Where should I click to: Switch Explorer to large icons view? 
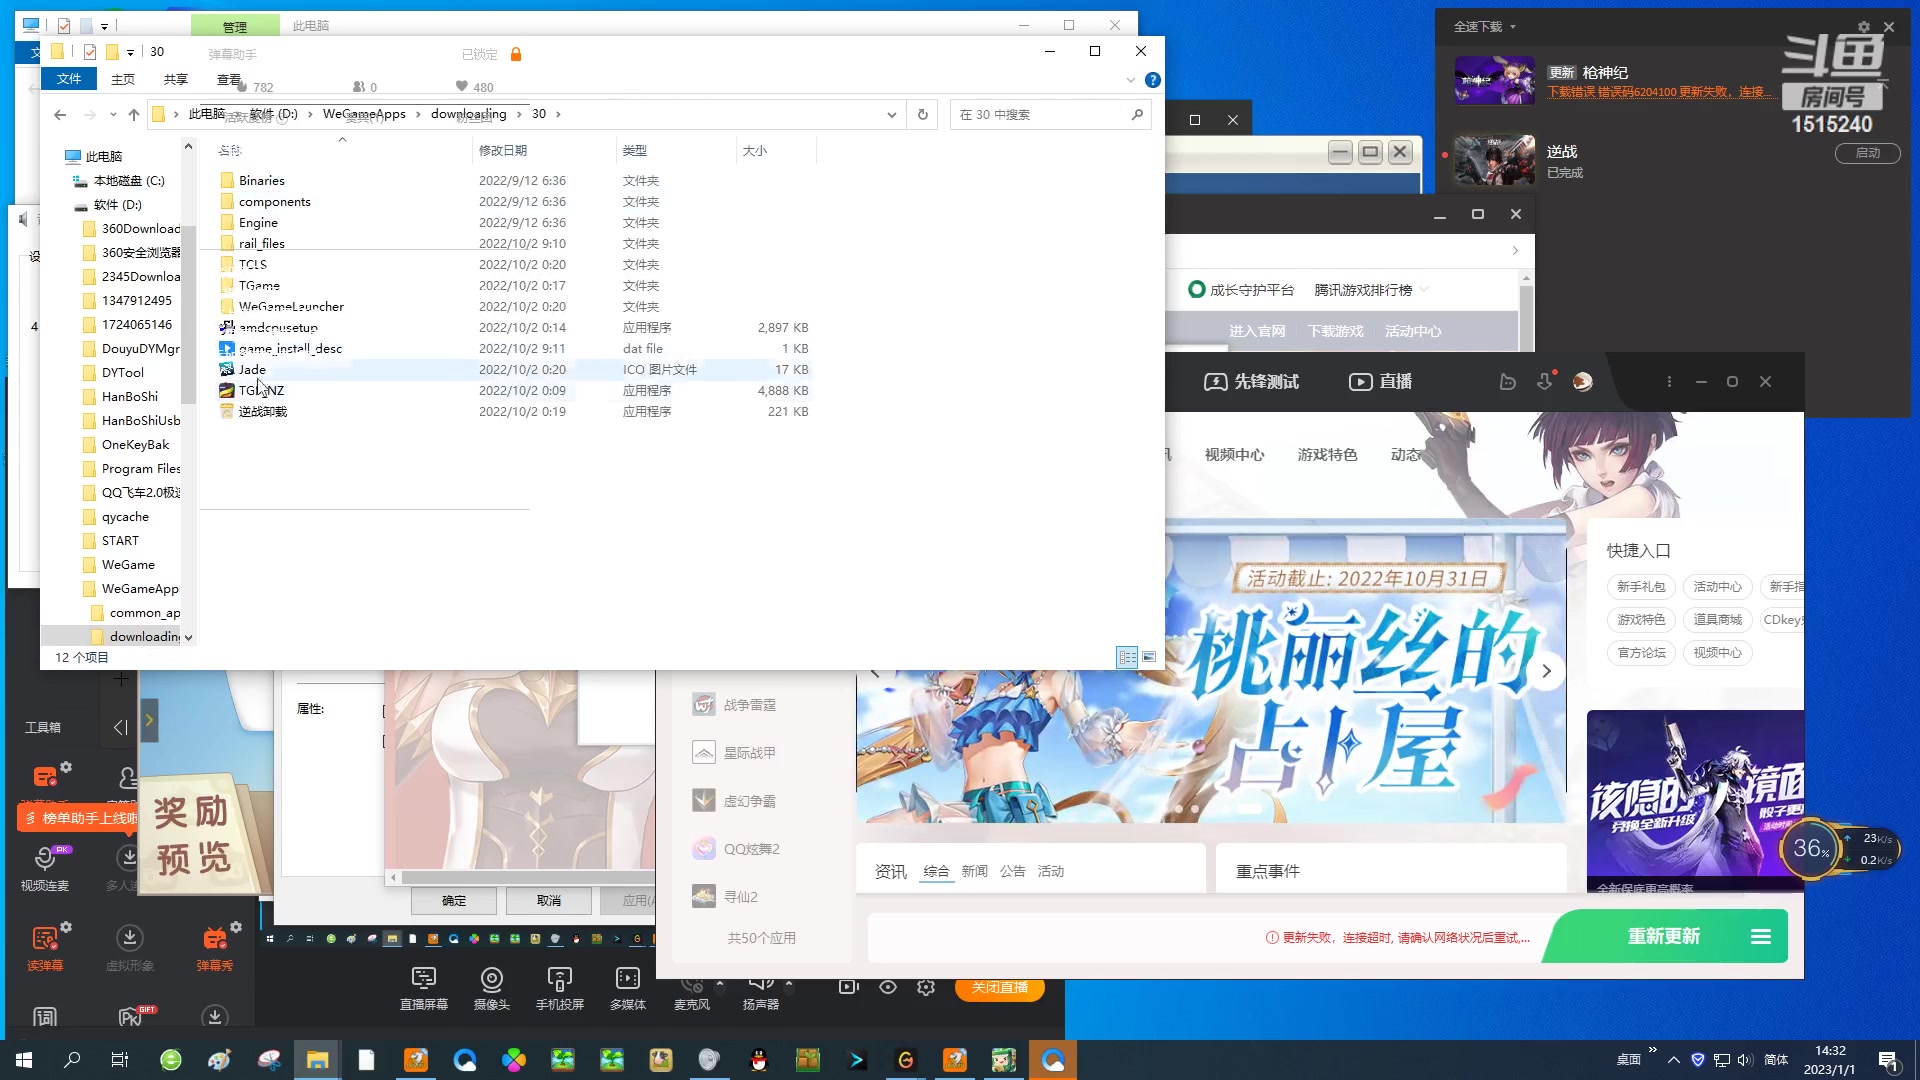coord(1149,657)
